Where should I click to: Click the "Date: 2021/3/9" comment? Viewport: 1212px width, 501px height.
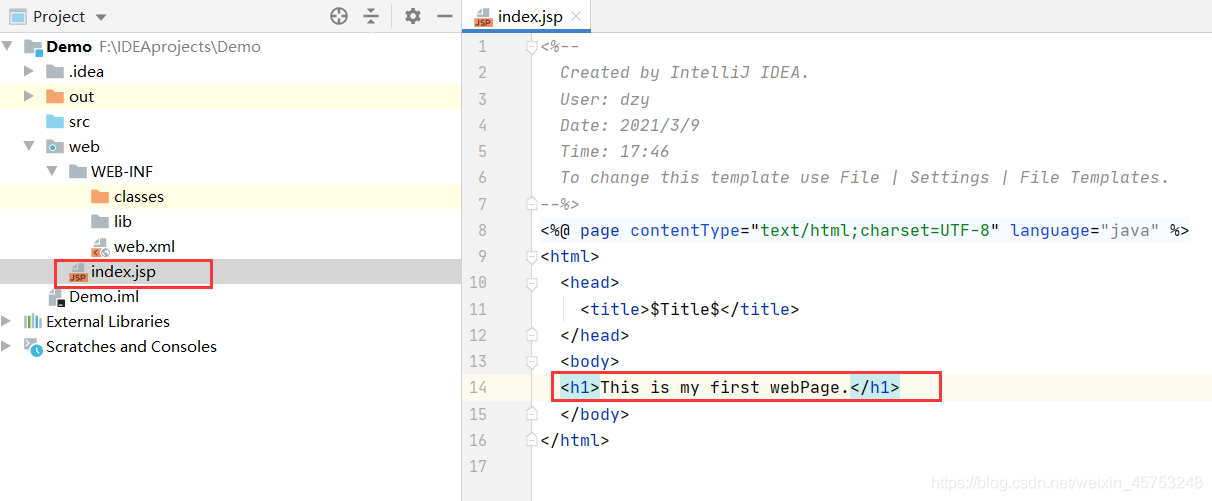630,125
